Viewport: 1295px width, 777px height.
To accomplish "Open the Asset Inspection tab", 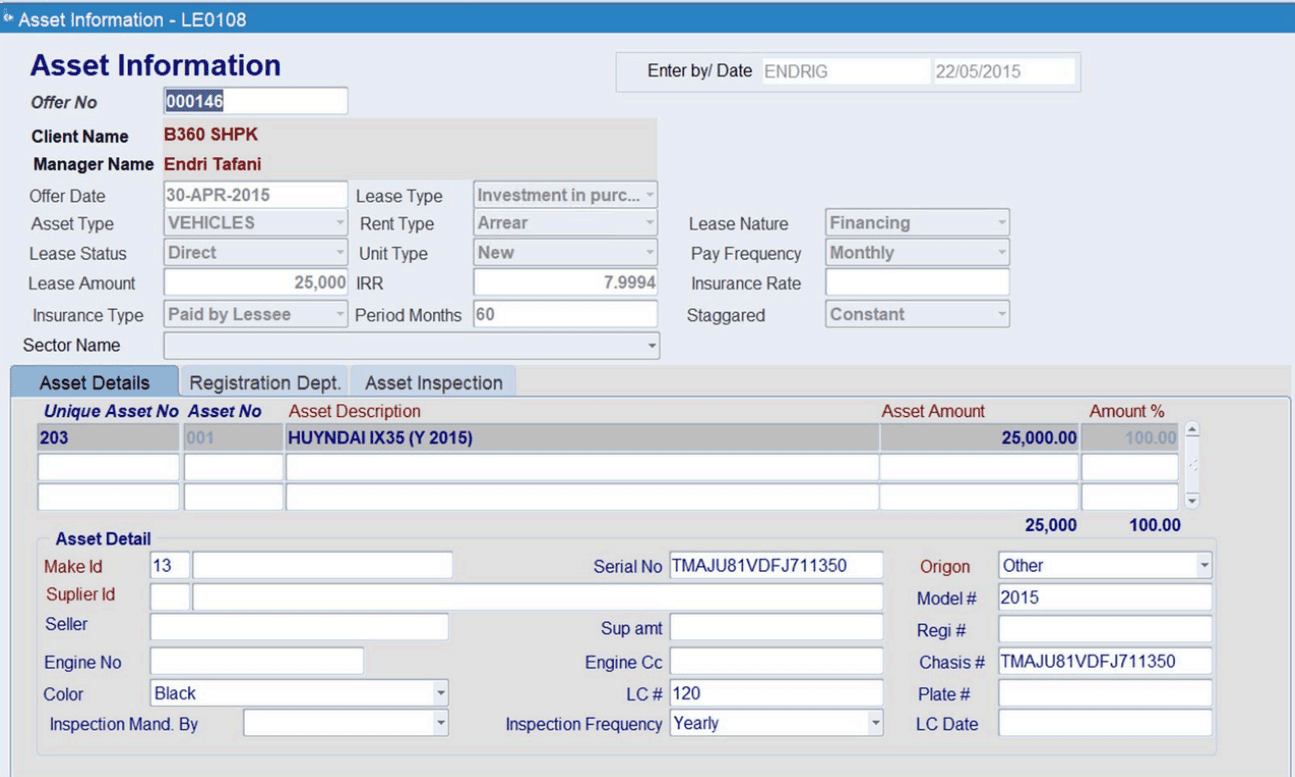I will pyautogui.click(x=433, y=383).
